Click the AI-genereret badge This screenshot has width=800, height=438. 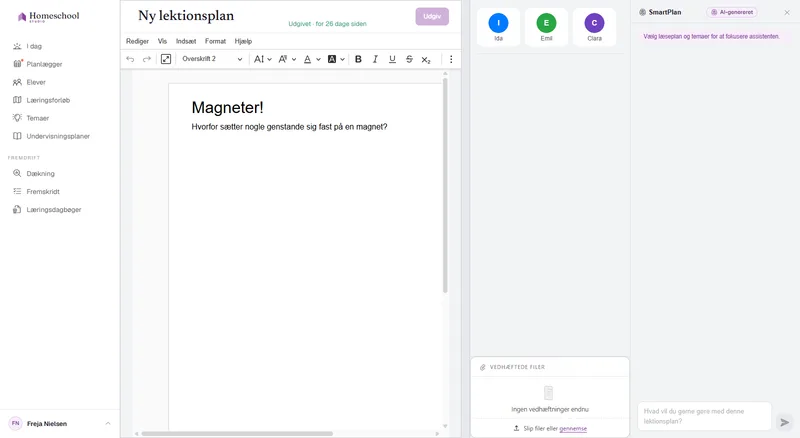[x=732, y=12]
